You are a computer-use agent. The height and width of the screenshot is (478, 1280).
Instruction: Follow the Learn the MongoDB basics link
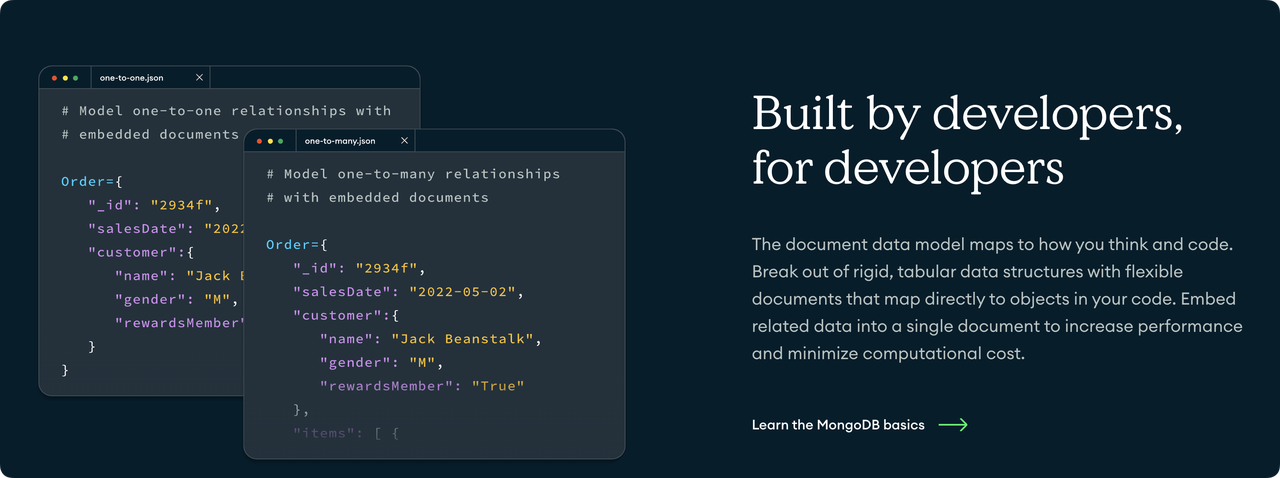click(x=859, y=425)
